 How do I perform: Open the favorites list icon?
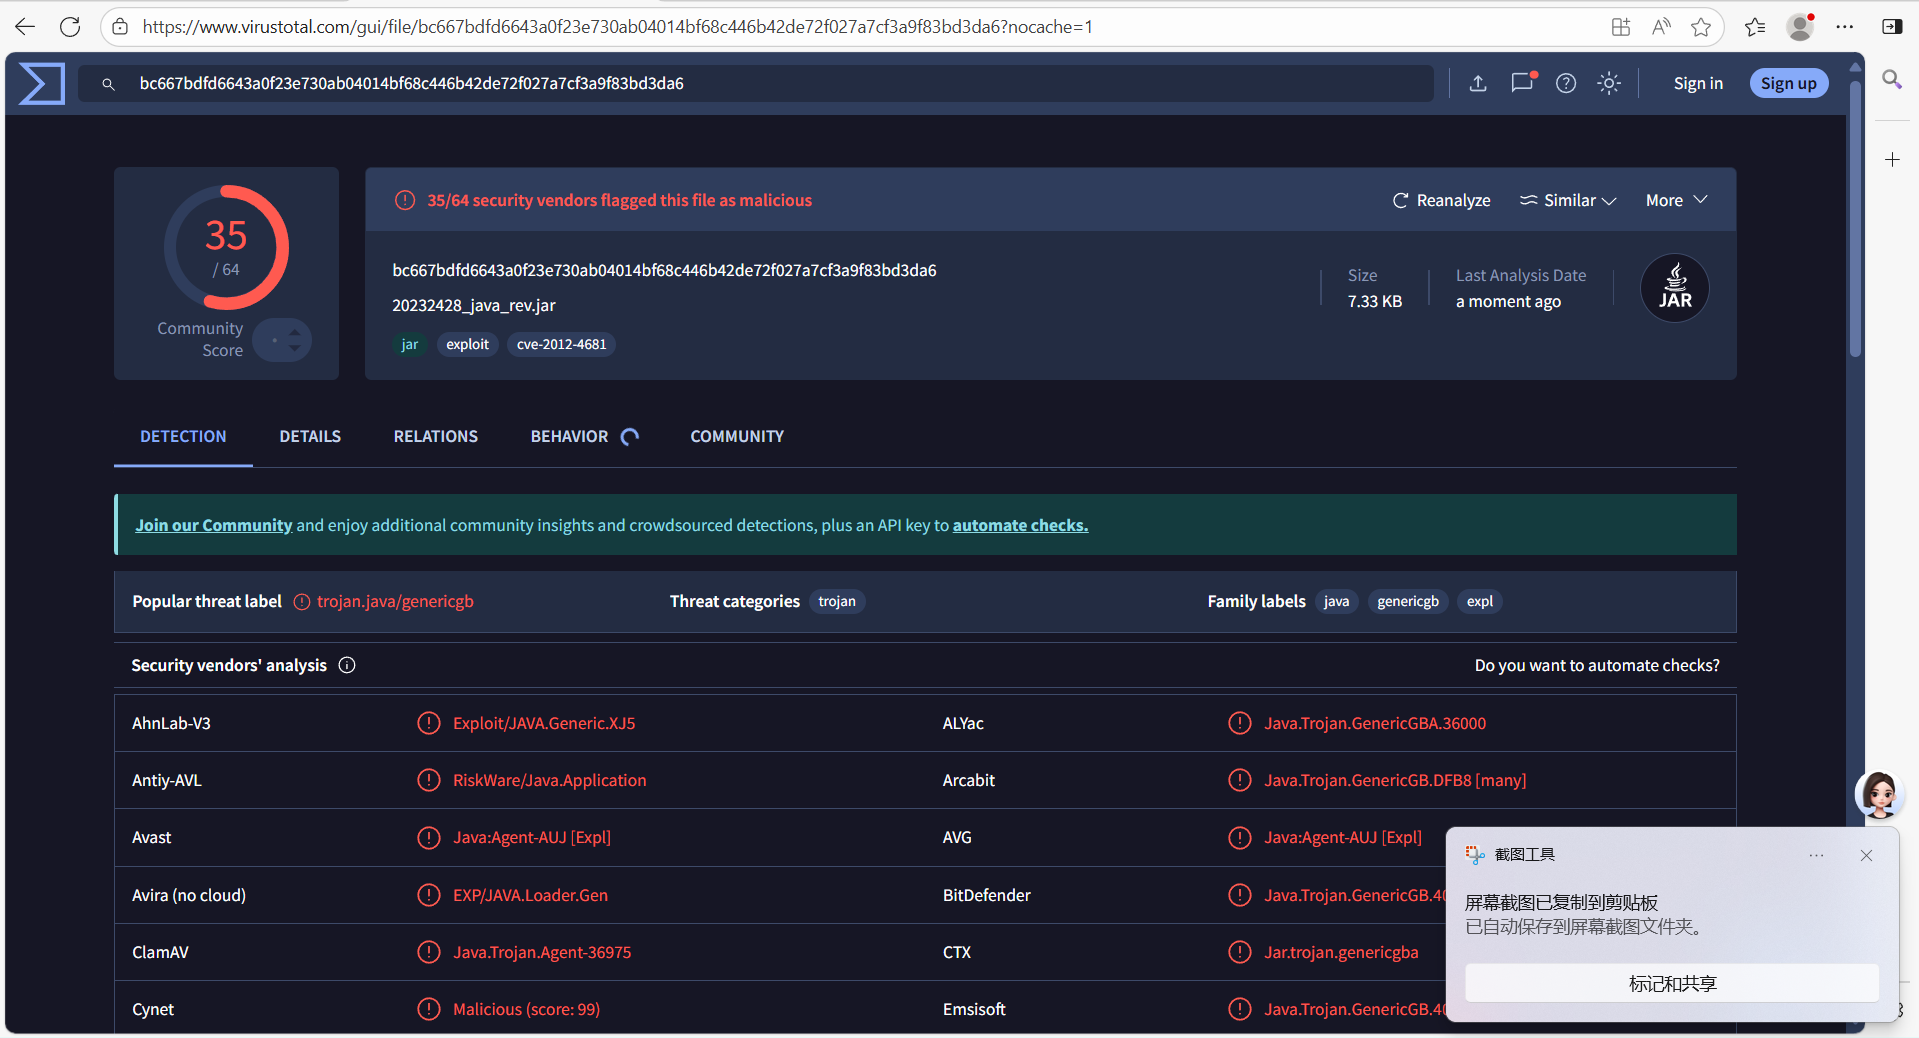(1755, 27)
